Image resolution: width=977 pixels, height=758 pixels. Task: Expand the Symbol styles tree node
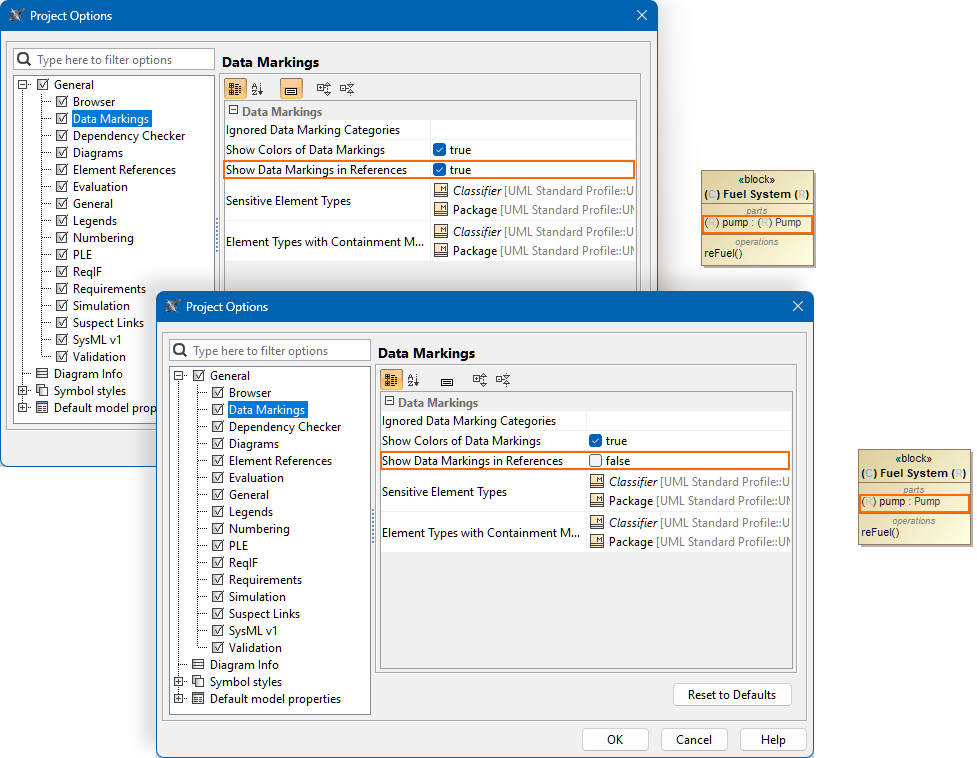(179, 681)
